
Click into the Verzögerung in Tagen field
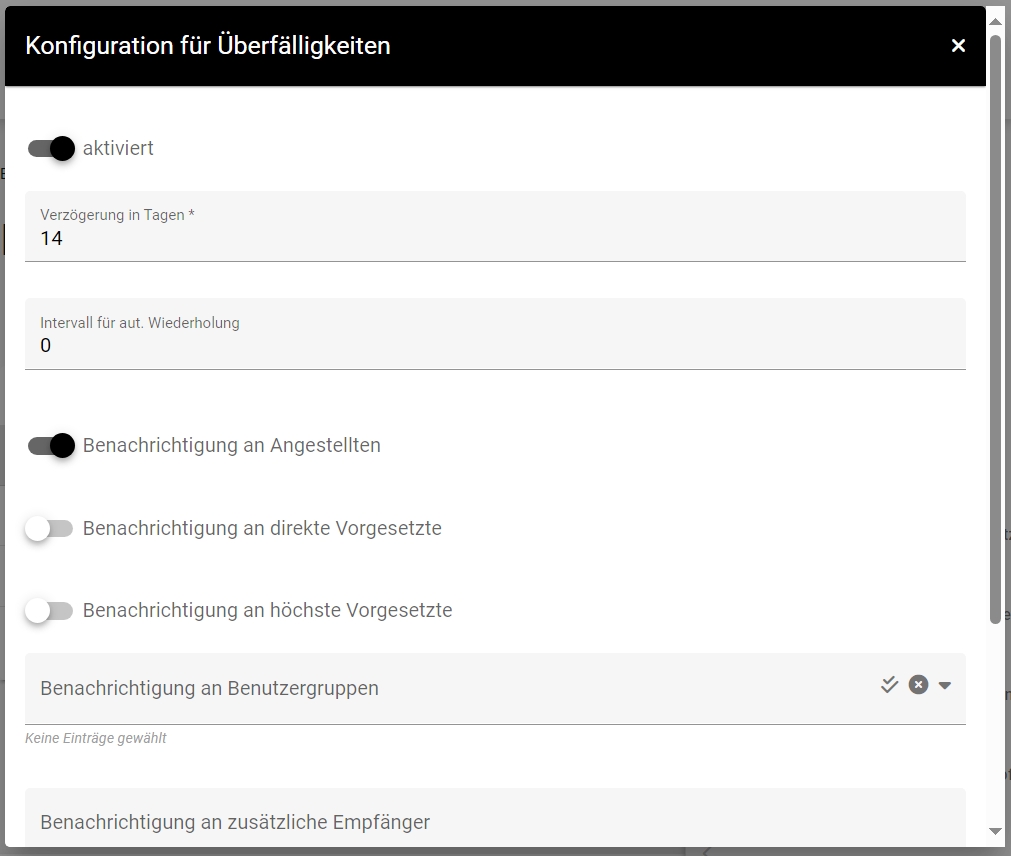point(495,238)
